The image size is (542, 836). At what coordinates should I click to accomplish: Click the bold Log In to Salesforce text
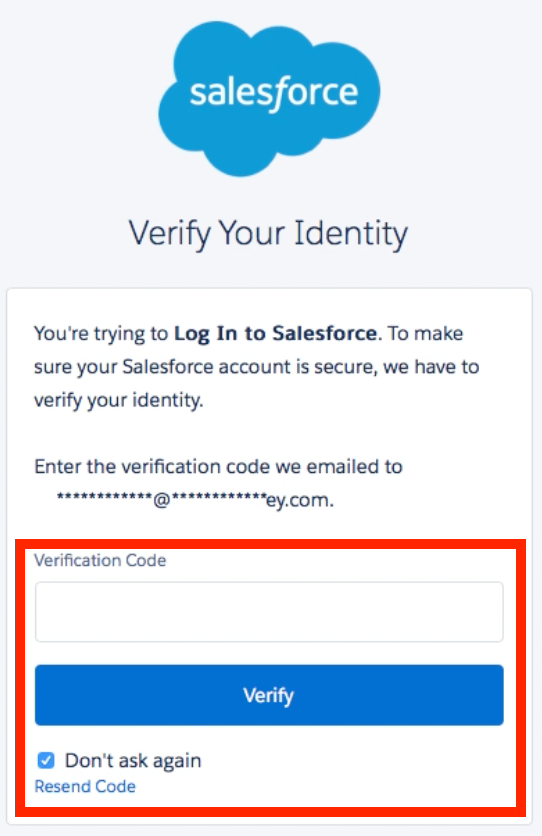point(276,333)
